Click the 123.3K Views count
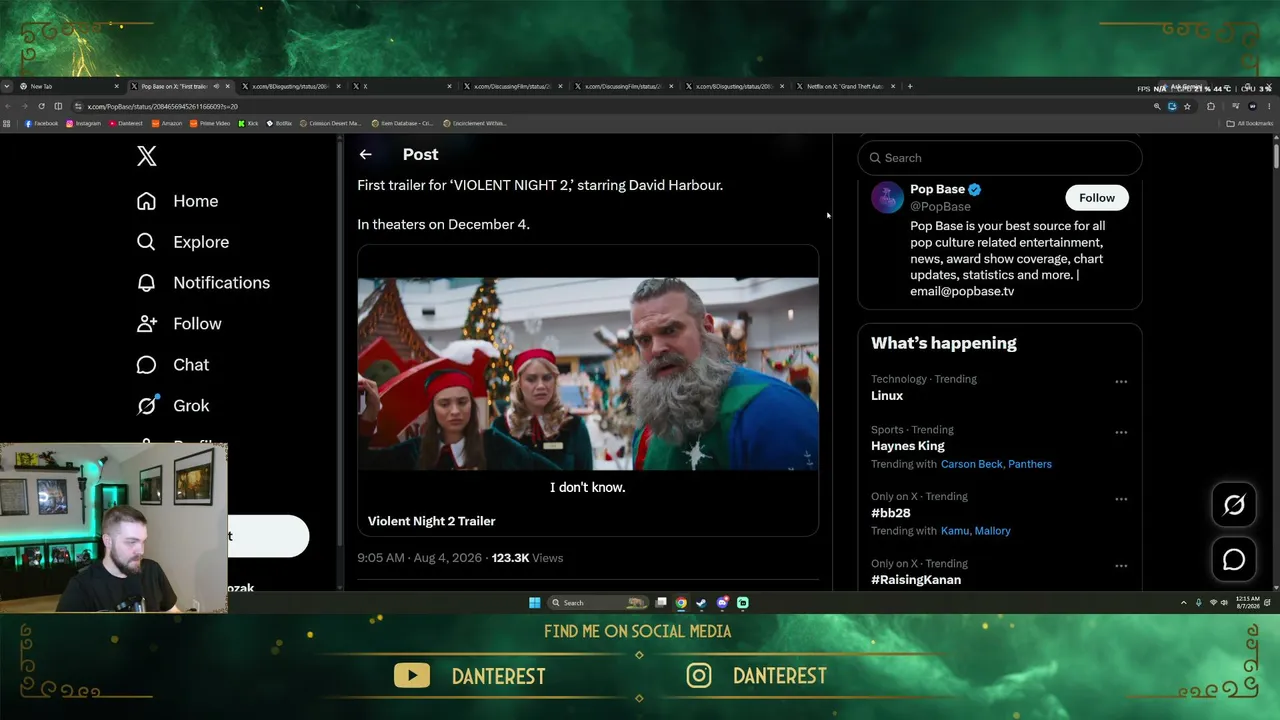The width and height of the screenshot is (1280, 720). pos(527,558)
